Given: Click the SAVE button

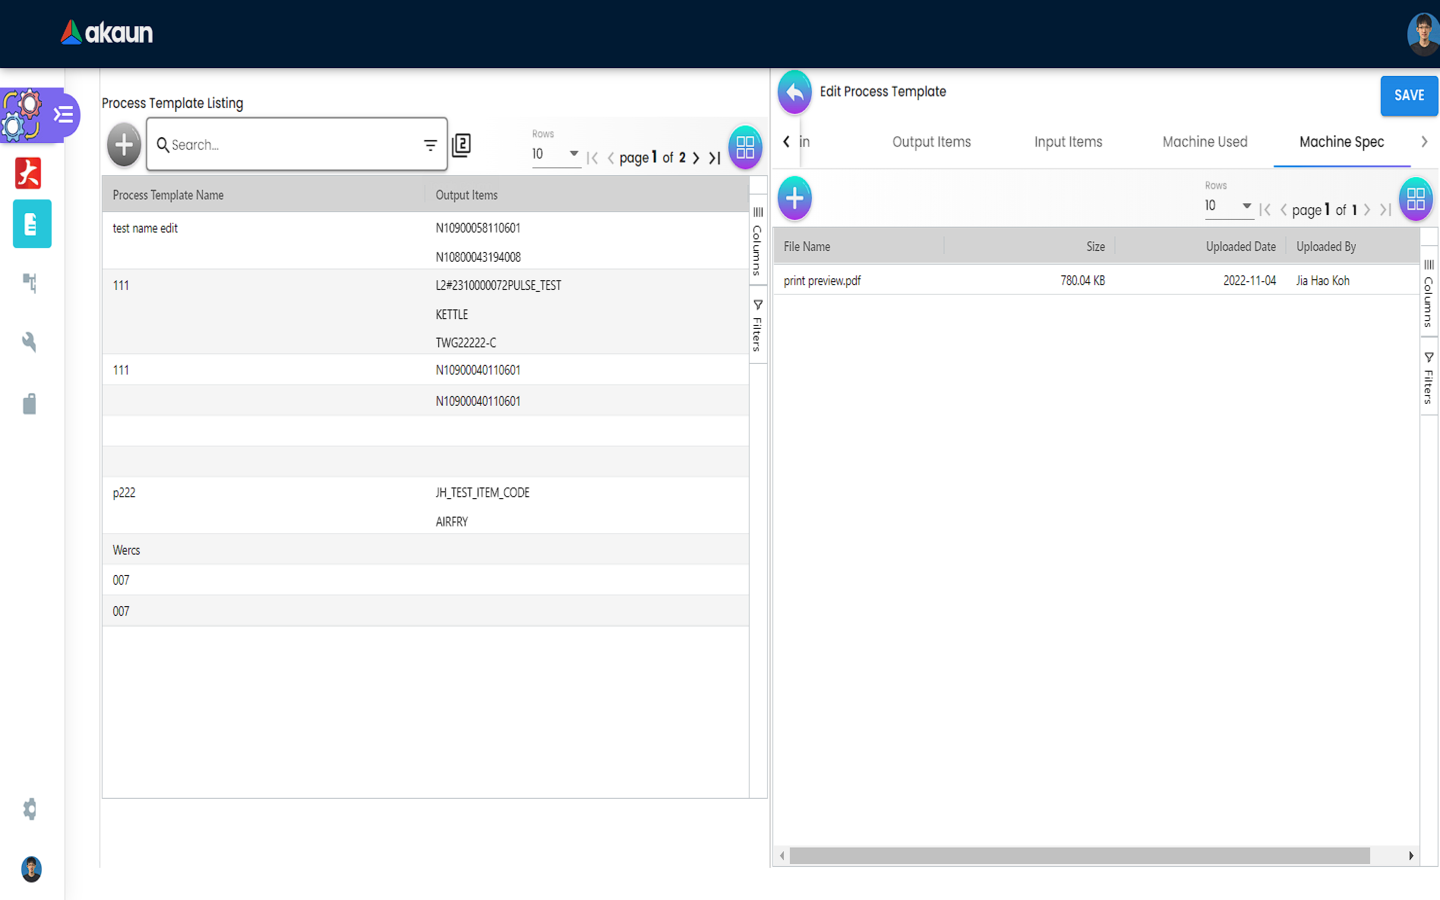Looking at the screenshot, I should [1409, 95].
